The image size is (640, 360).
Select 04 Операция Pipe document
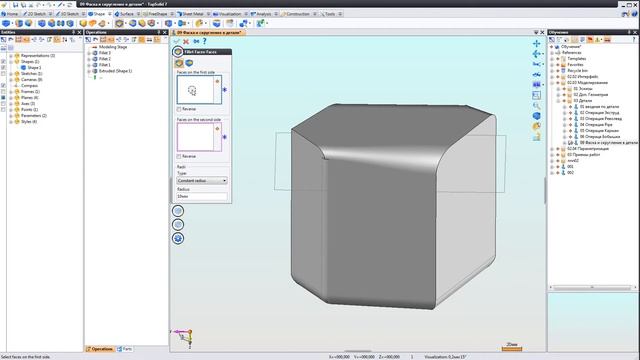[596, 125]
